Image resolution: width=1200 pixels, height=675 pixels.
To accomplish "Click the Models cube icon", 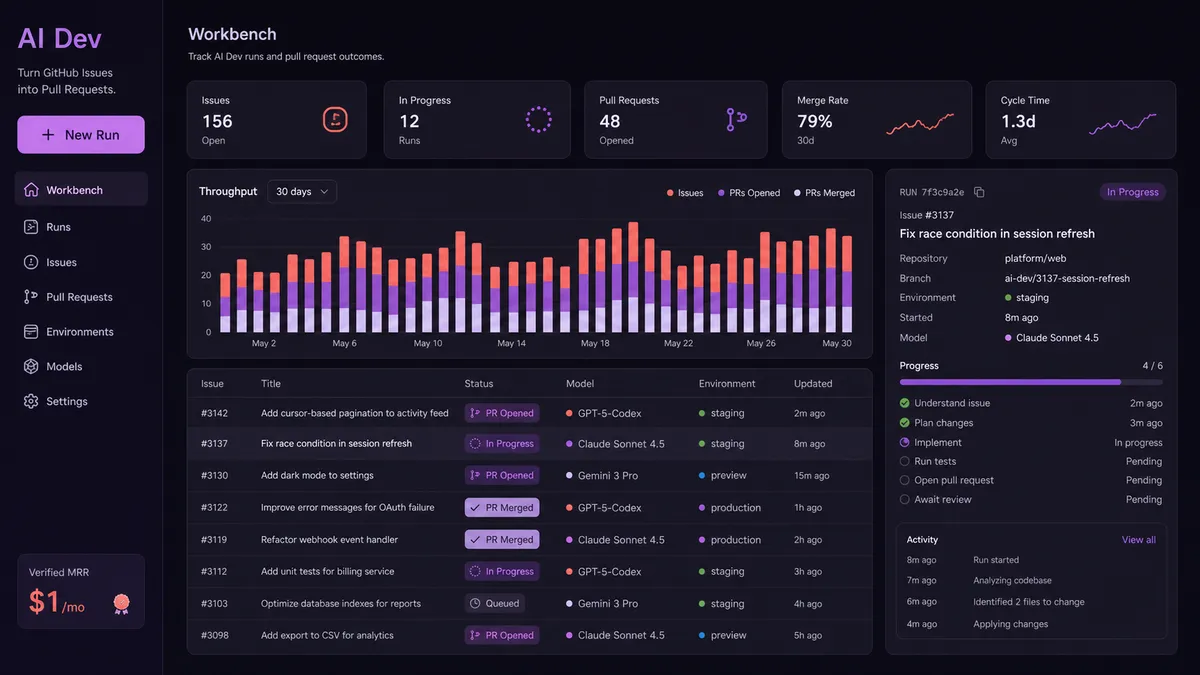I will coord(31,367).
